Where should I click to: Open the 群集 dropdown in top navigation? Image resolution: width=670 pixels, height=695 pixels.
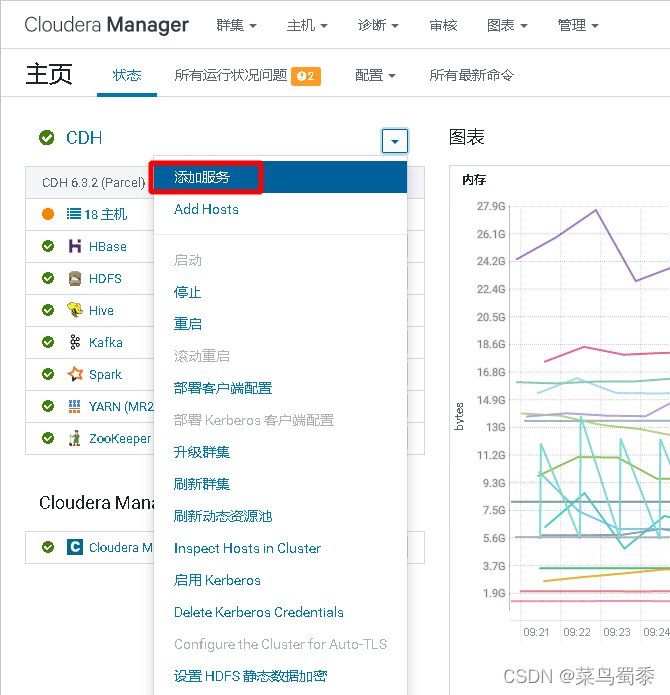(x=236, y=25)
